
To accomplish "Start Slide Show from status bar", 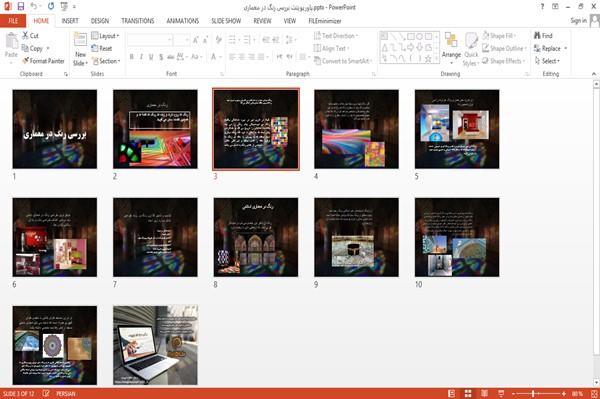I will click(501, 394).
